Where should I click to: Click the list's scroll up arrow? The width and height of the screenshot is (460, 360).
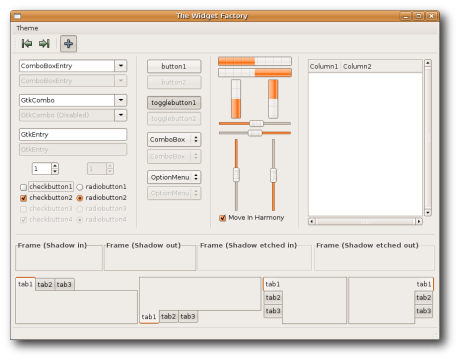(428, 63)
